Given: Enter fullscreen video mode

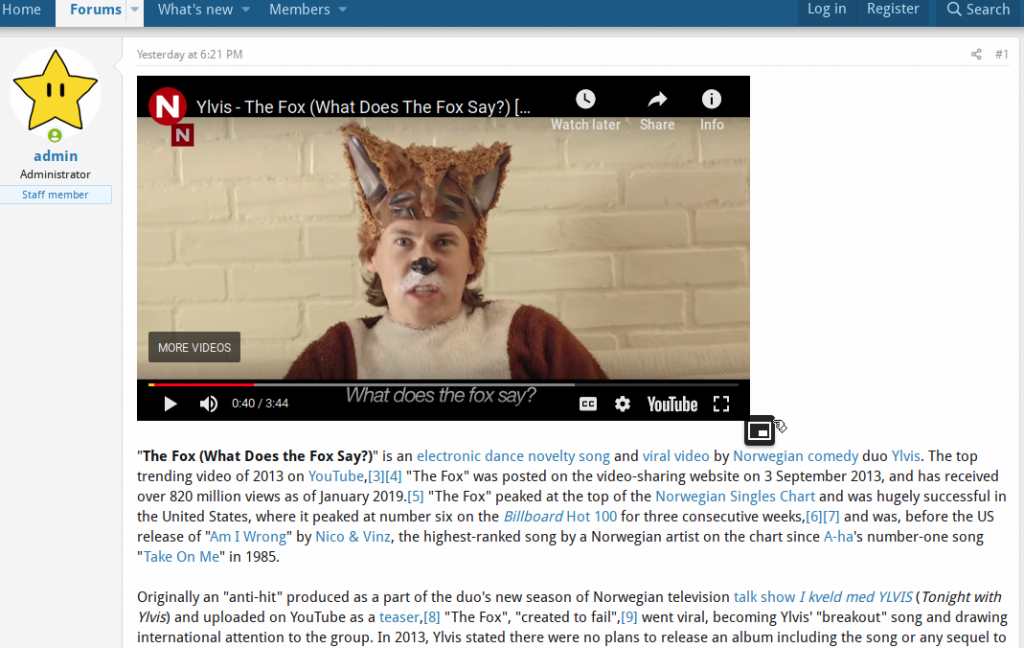Looking at the screenshot, I should 721,404.
